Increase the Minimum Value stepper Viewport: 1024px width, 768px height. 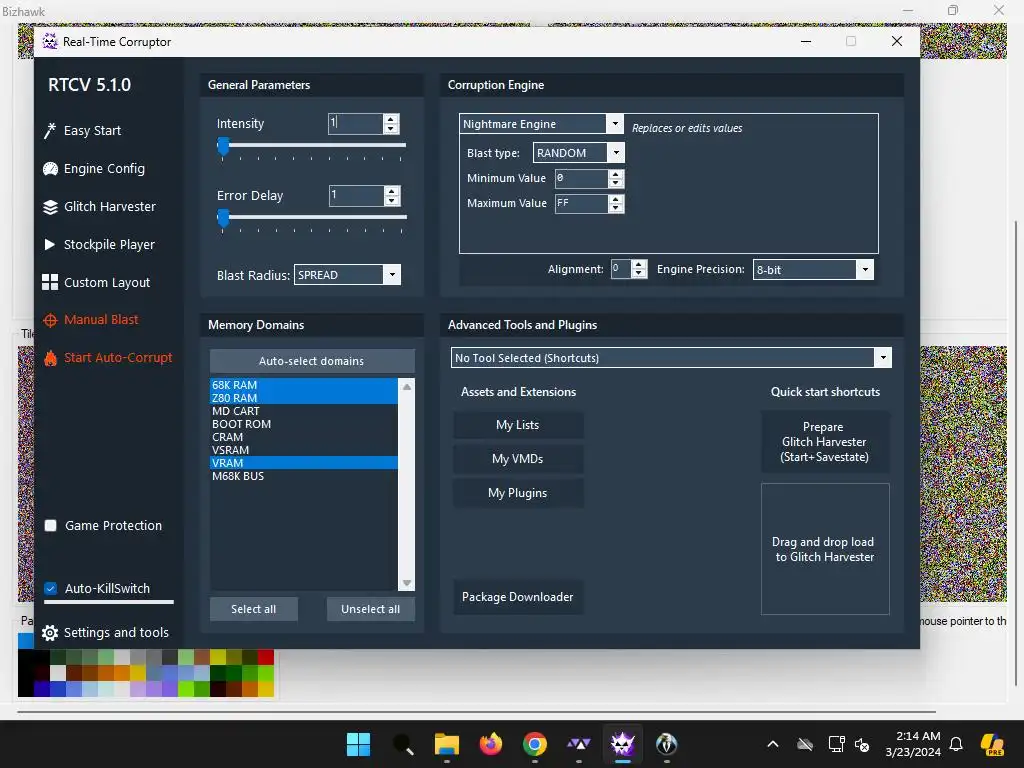click(x=616, y=174)
